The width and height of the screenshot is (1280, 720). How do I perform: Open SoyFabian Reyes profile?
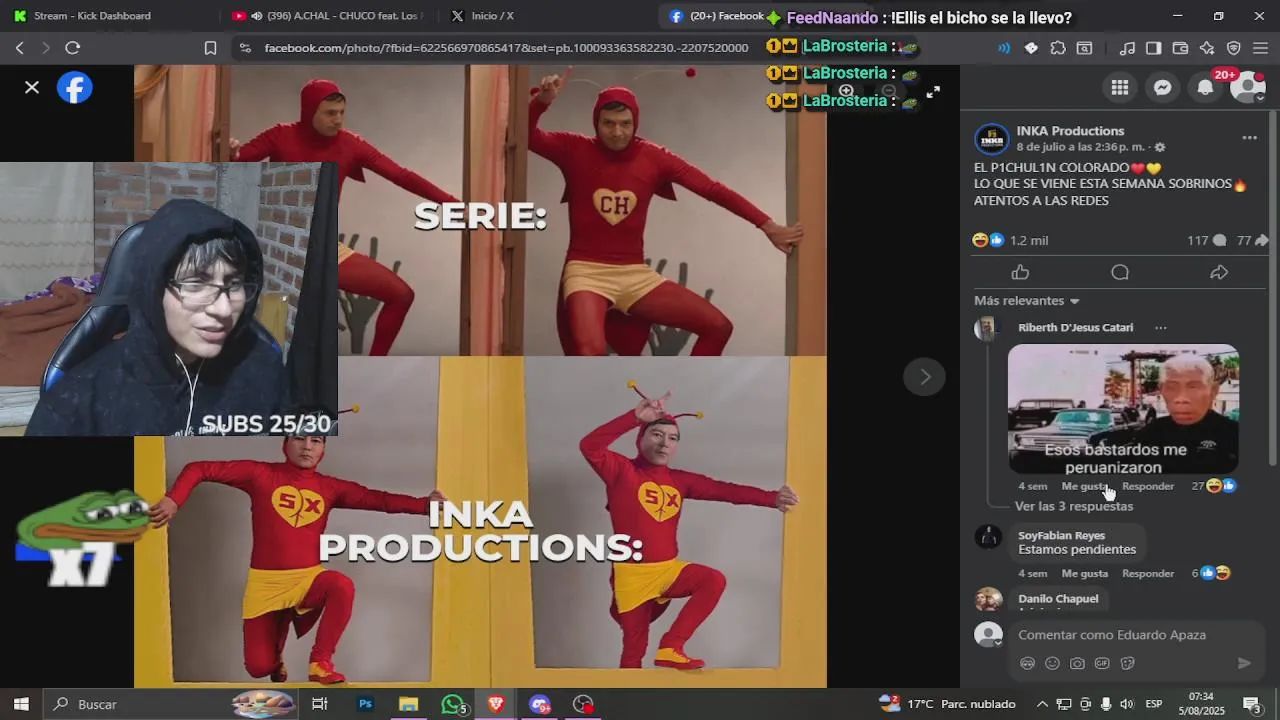pos(1061,536)
